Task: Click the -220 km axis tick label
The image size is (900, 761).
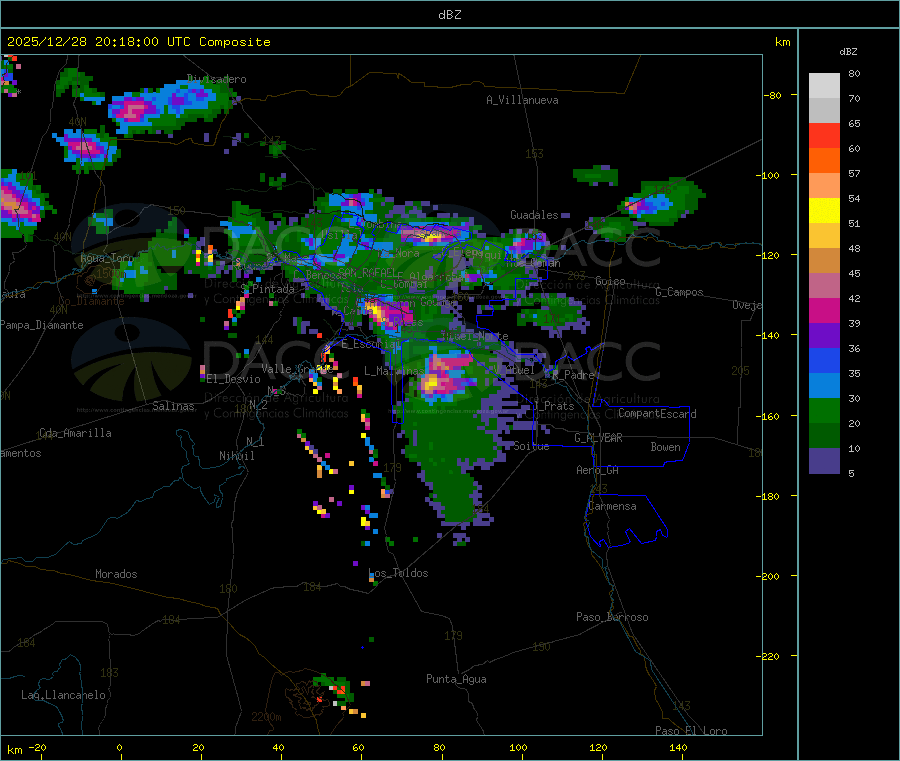Action: (770, 657)
